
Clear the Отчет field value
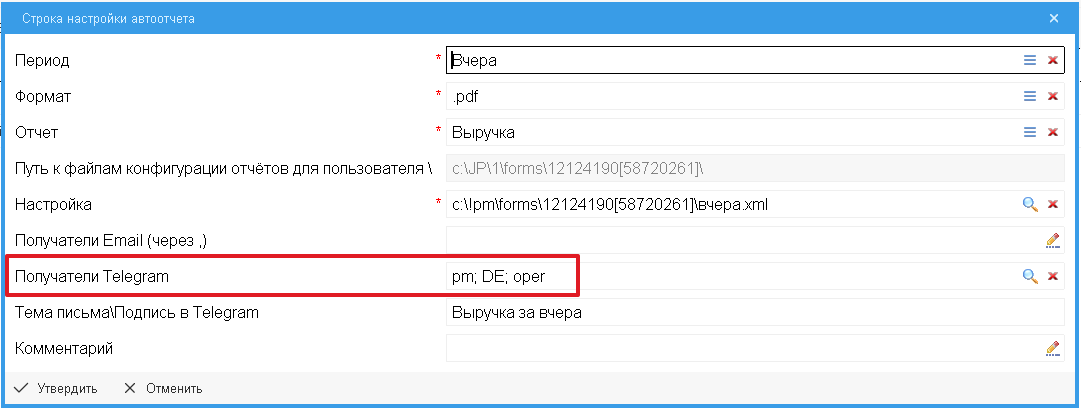click(1052, 132)
